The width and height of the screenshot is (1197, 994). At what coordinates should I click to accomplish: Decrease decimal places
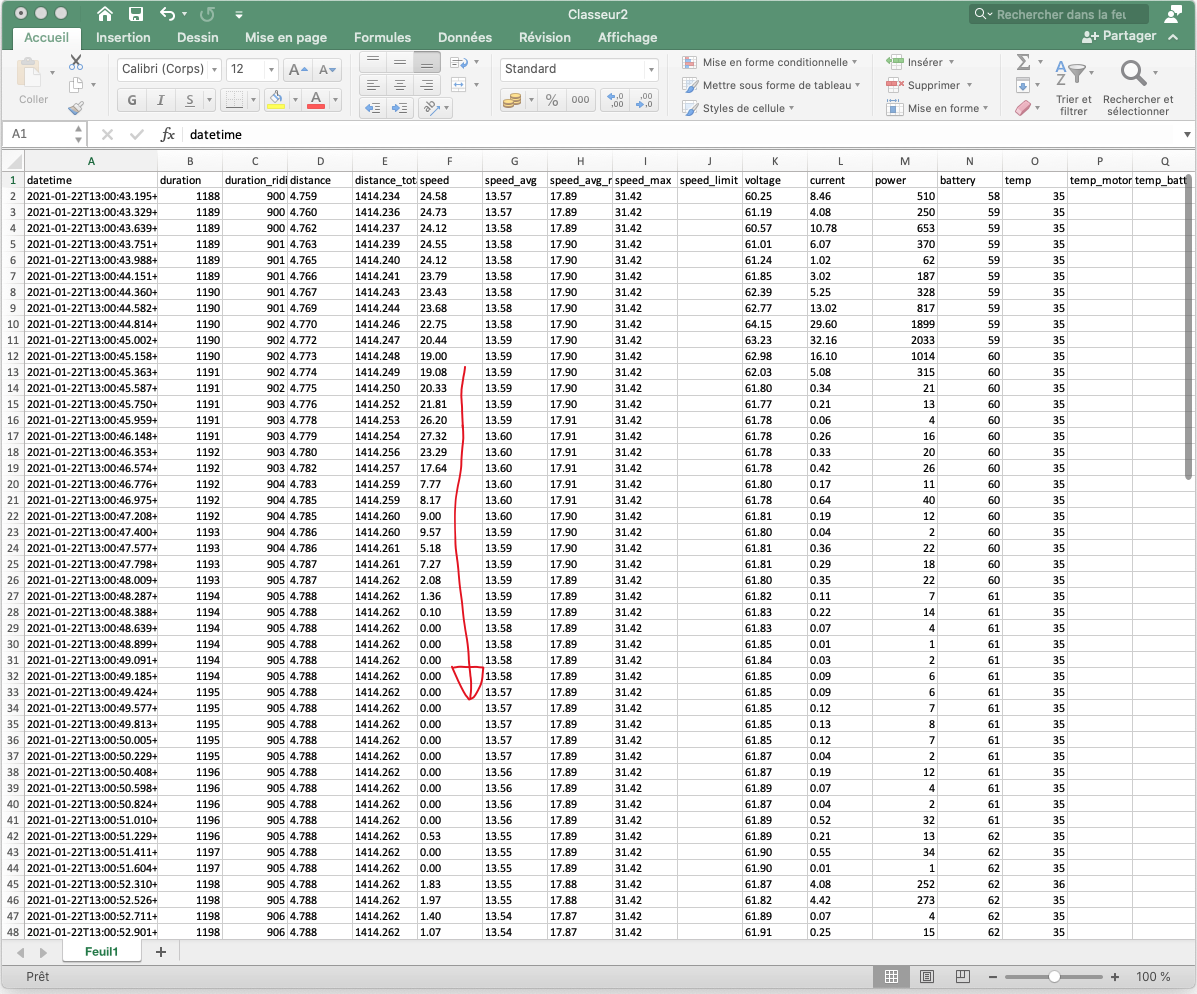click(644, 100)
